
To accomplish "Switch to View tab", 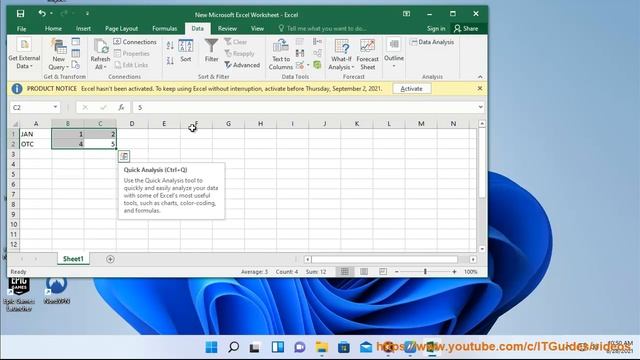I will pos(257,29).
